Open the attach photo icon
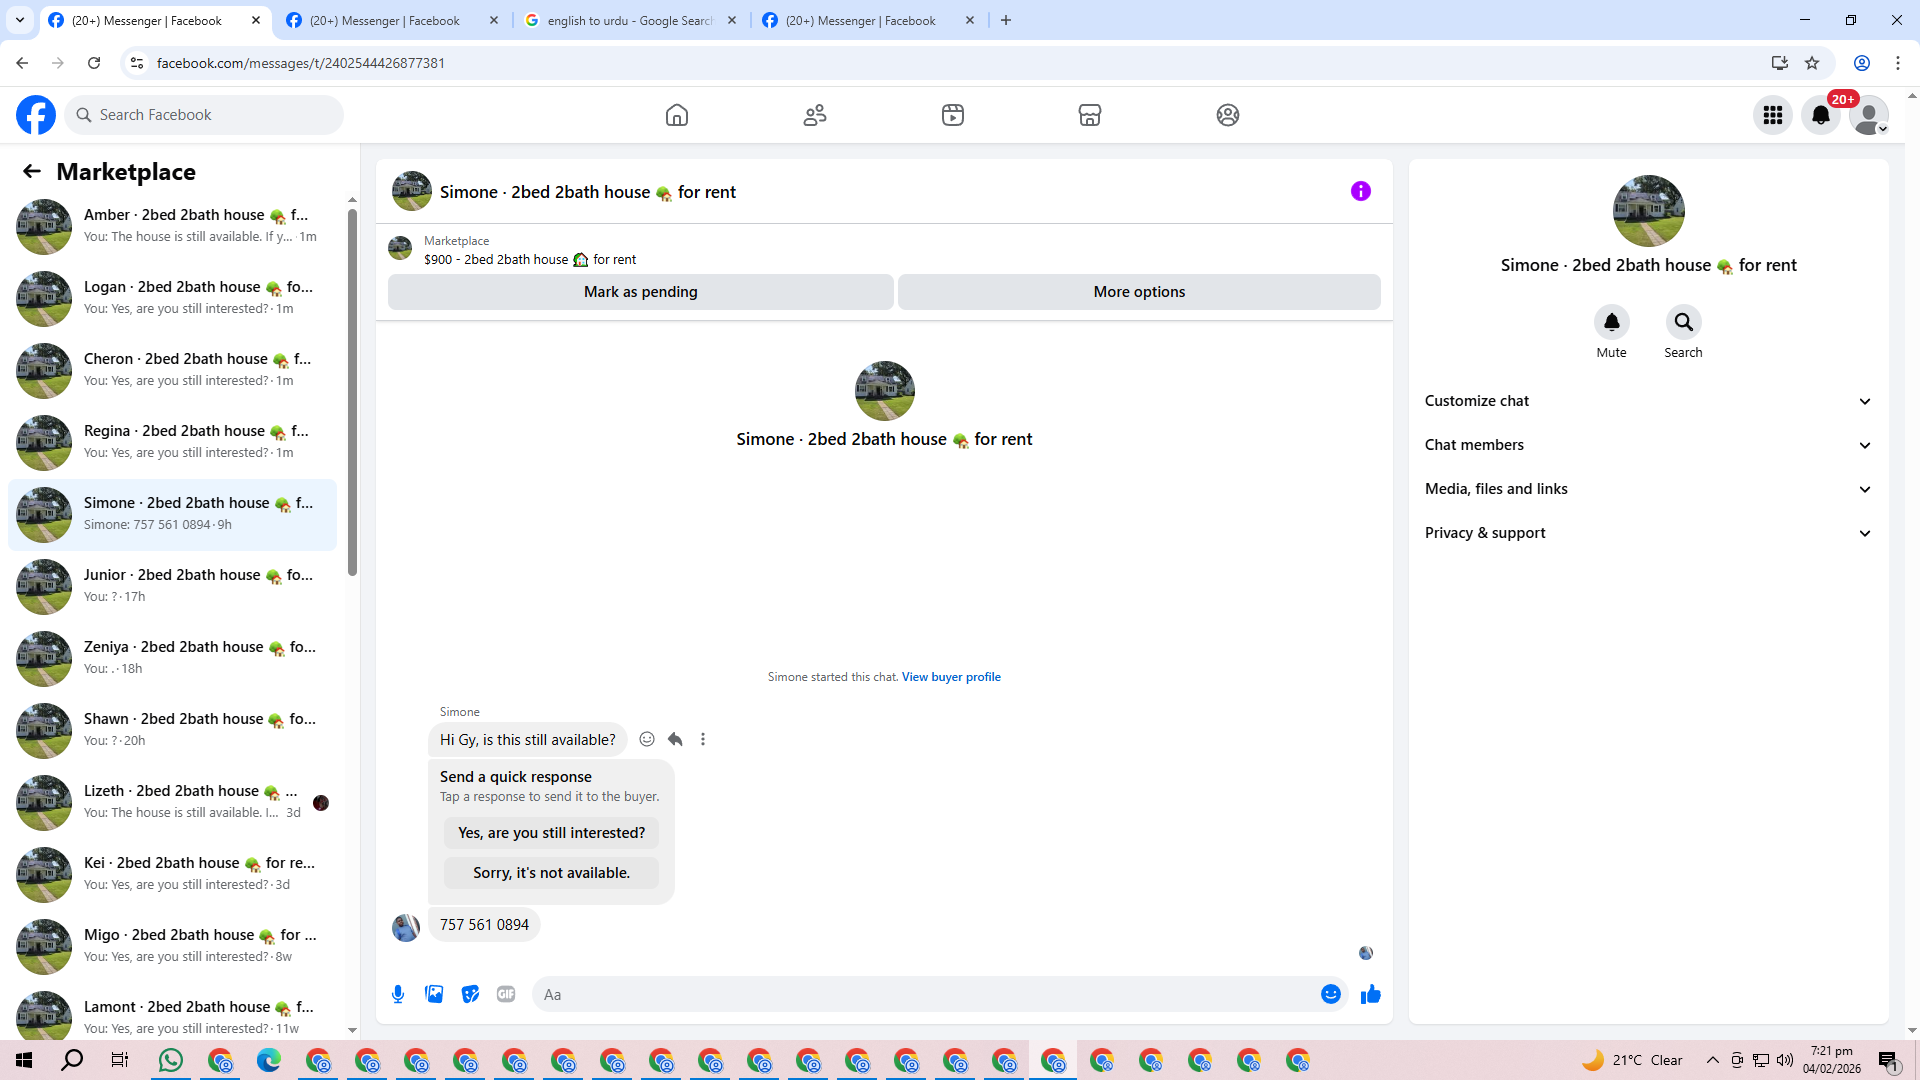 point(434,994)
